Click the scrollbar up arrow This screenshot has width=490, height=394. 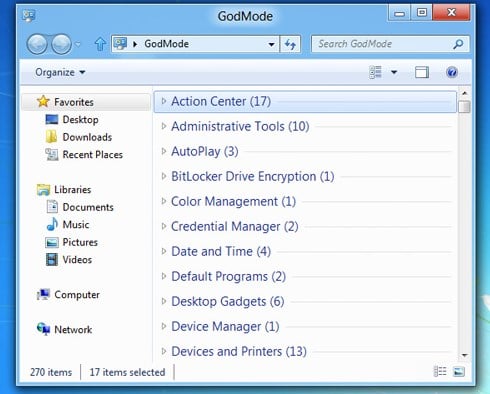[x=464, y=93]
